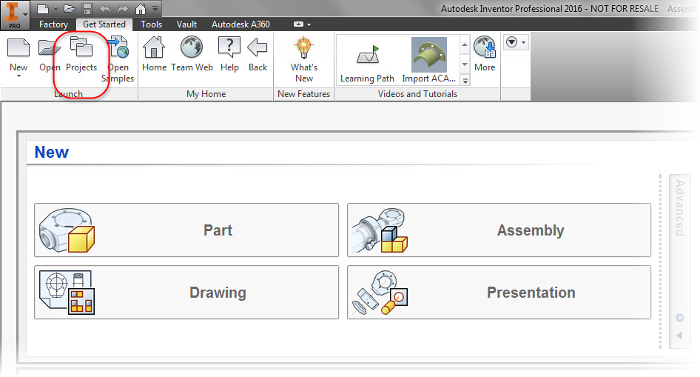Image resolution: width=700 pixels, height=377 pixels.
Task: Click More tutorials download button
Action: coord(485,55)
